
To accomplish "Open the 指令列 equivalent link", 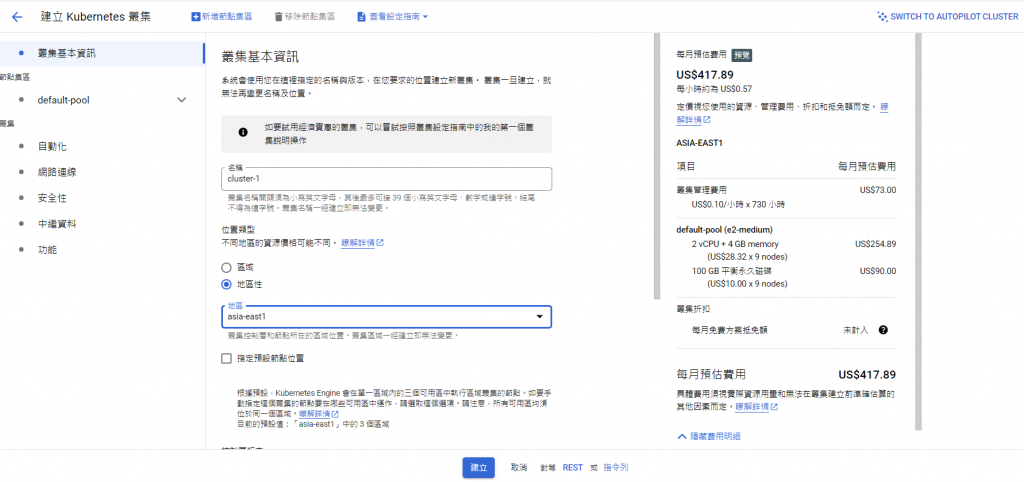I will coord(616,468).
